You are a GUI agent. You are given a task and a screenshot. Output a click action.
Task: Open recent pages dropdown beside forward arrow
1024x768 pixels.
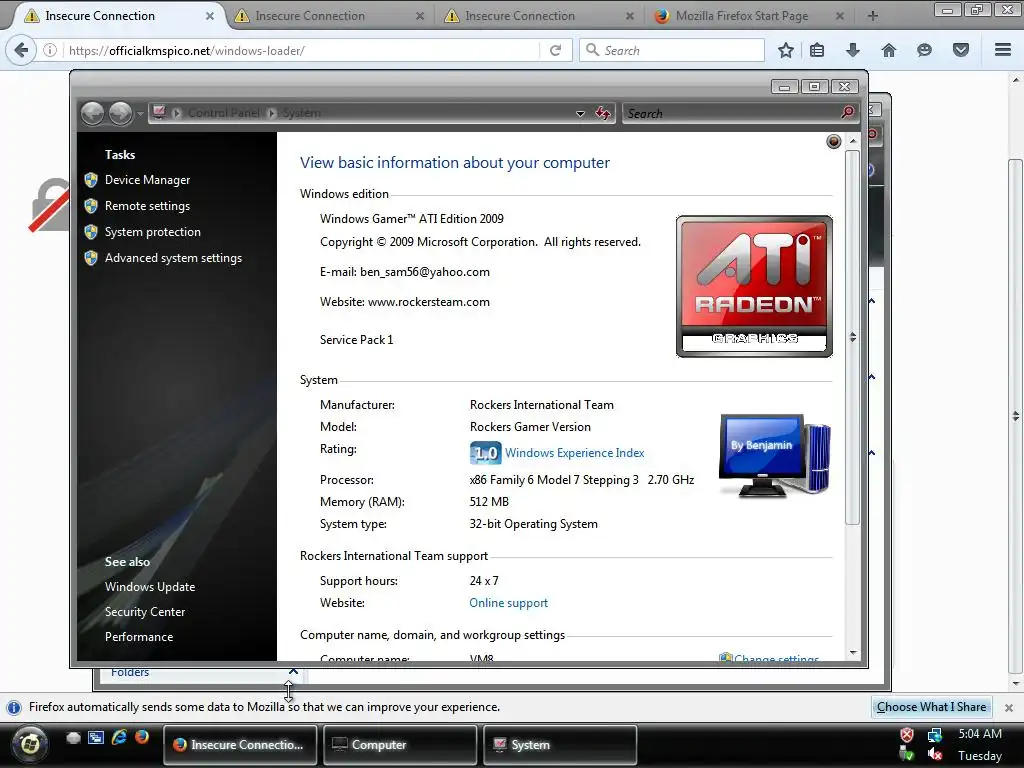coord(140,114)
